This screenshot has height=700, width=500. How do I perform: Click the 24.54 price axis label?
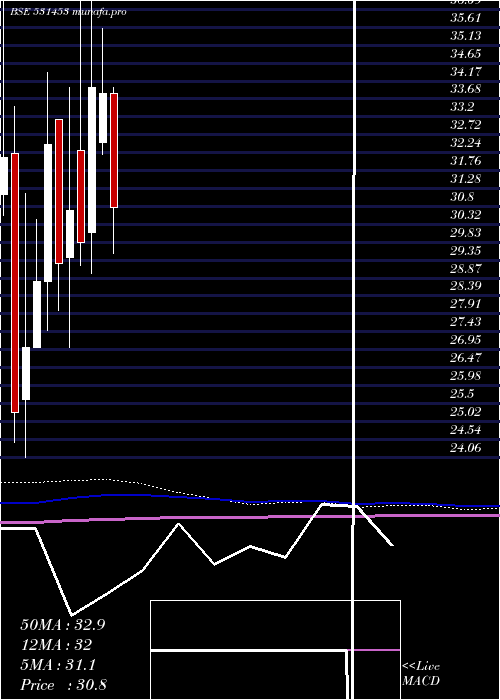pos(466,430)
